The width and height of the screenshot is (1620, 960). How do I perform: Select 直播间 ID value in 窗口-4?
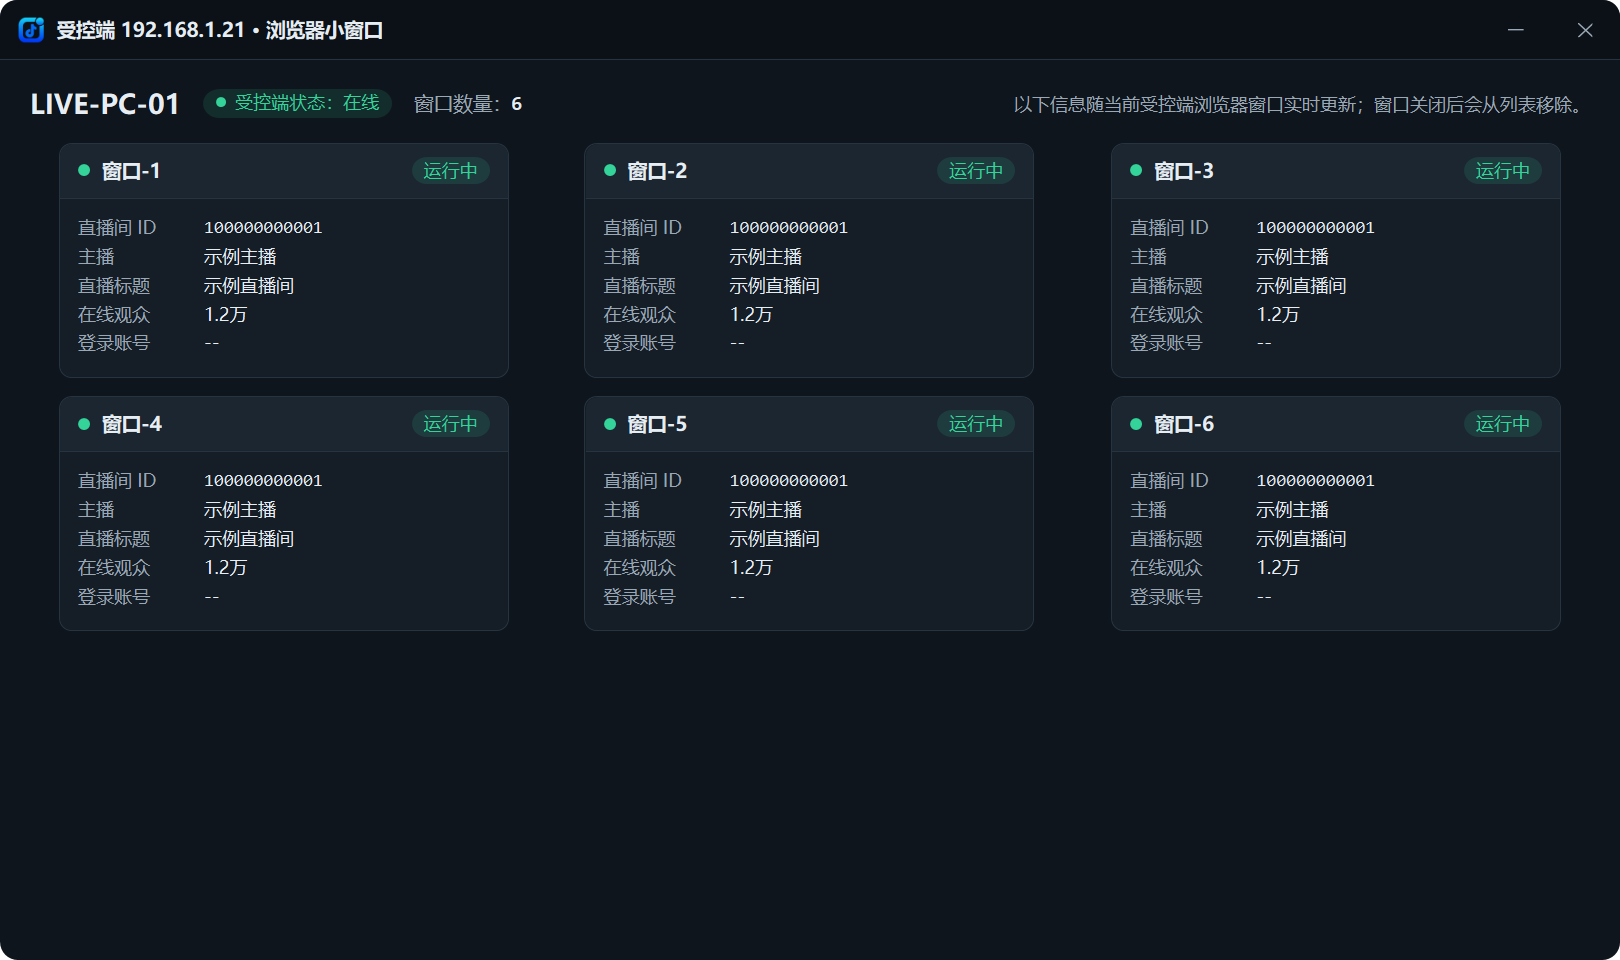click(263, 481)
